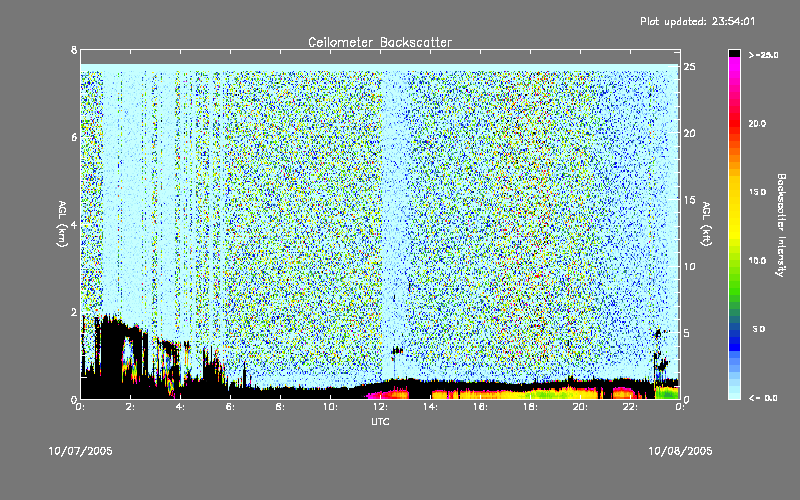800x500 pixels.
Task: Select the left "AGL (km)" axis label
Action: (62, 223)
